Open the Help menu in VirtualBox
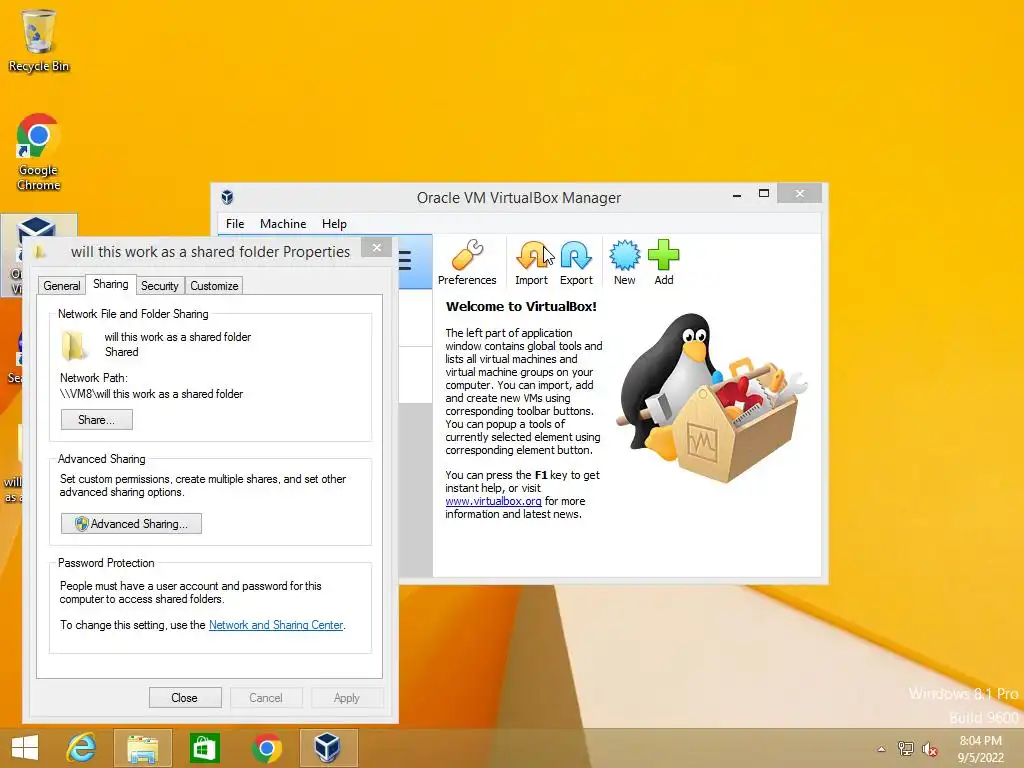 pyautogui.click(x=334, y=223)
